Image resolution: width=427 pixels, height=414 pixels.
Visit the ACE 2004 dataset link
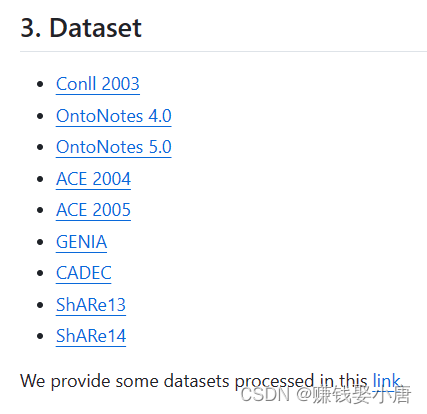[93, 179]
